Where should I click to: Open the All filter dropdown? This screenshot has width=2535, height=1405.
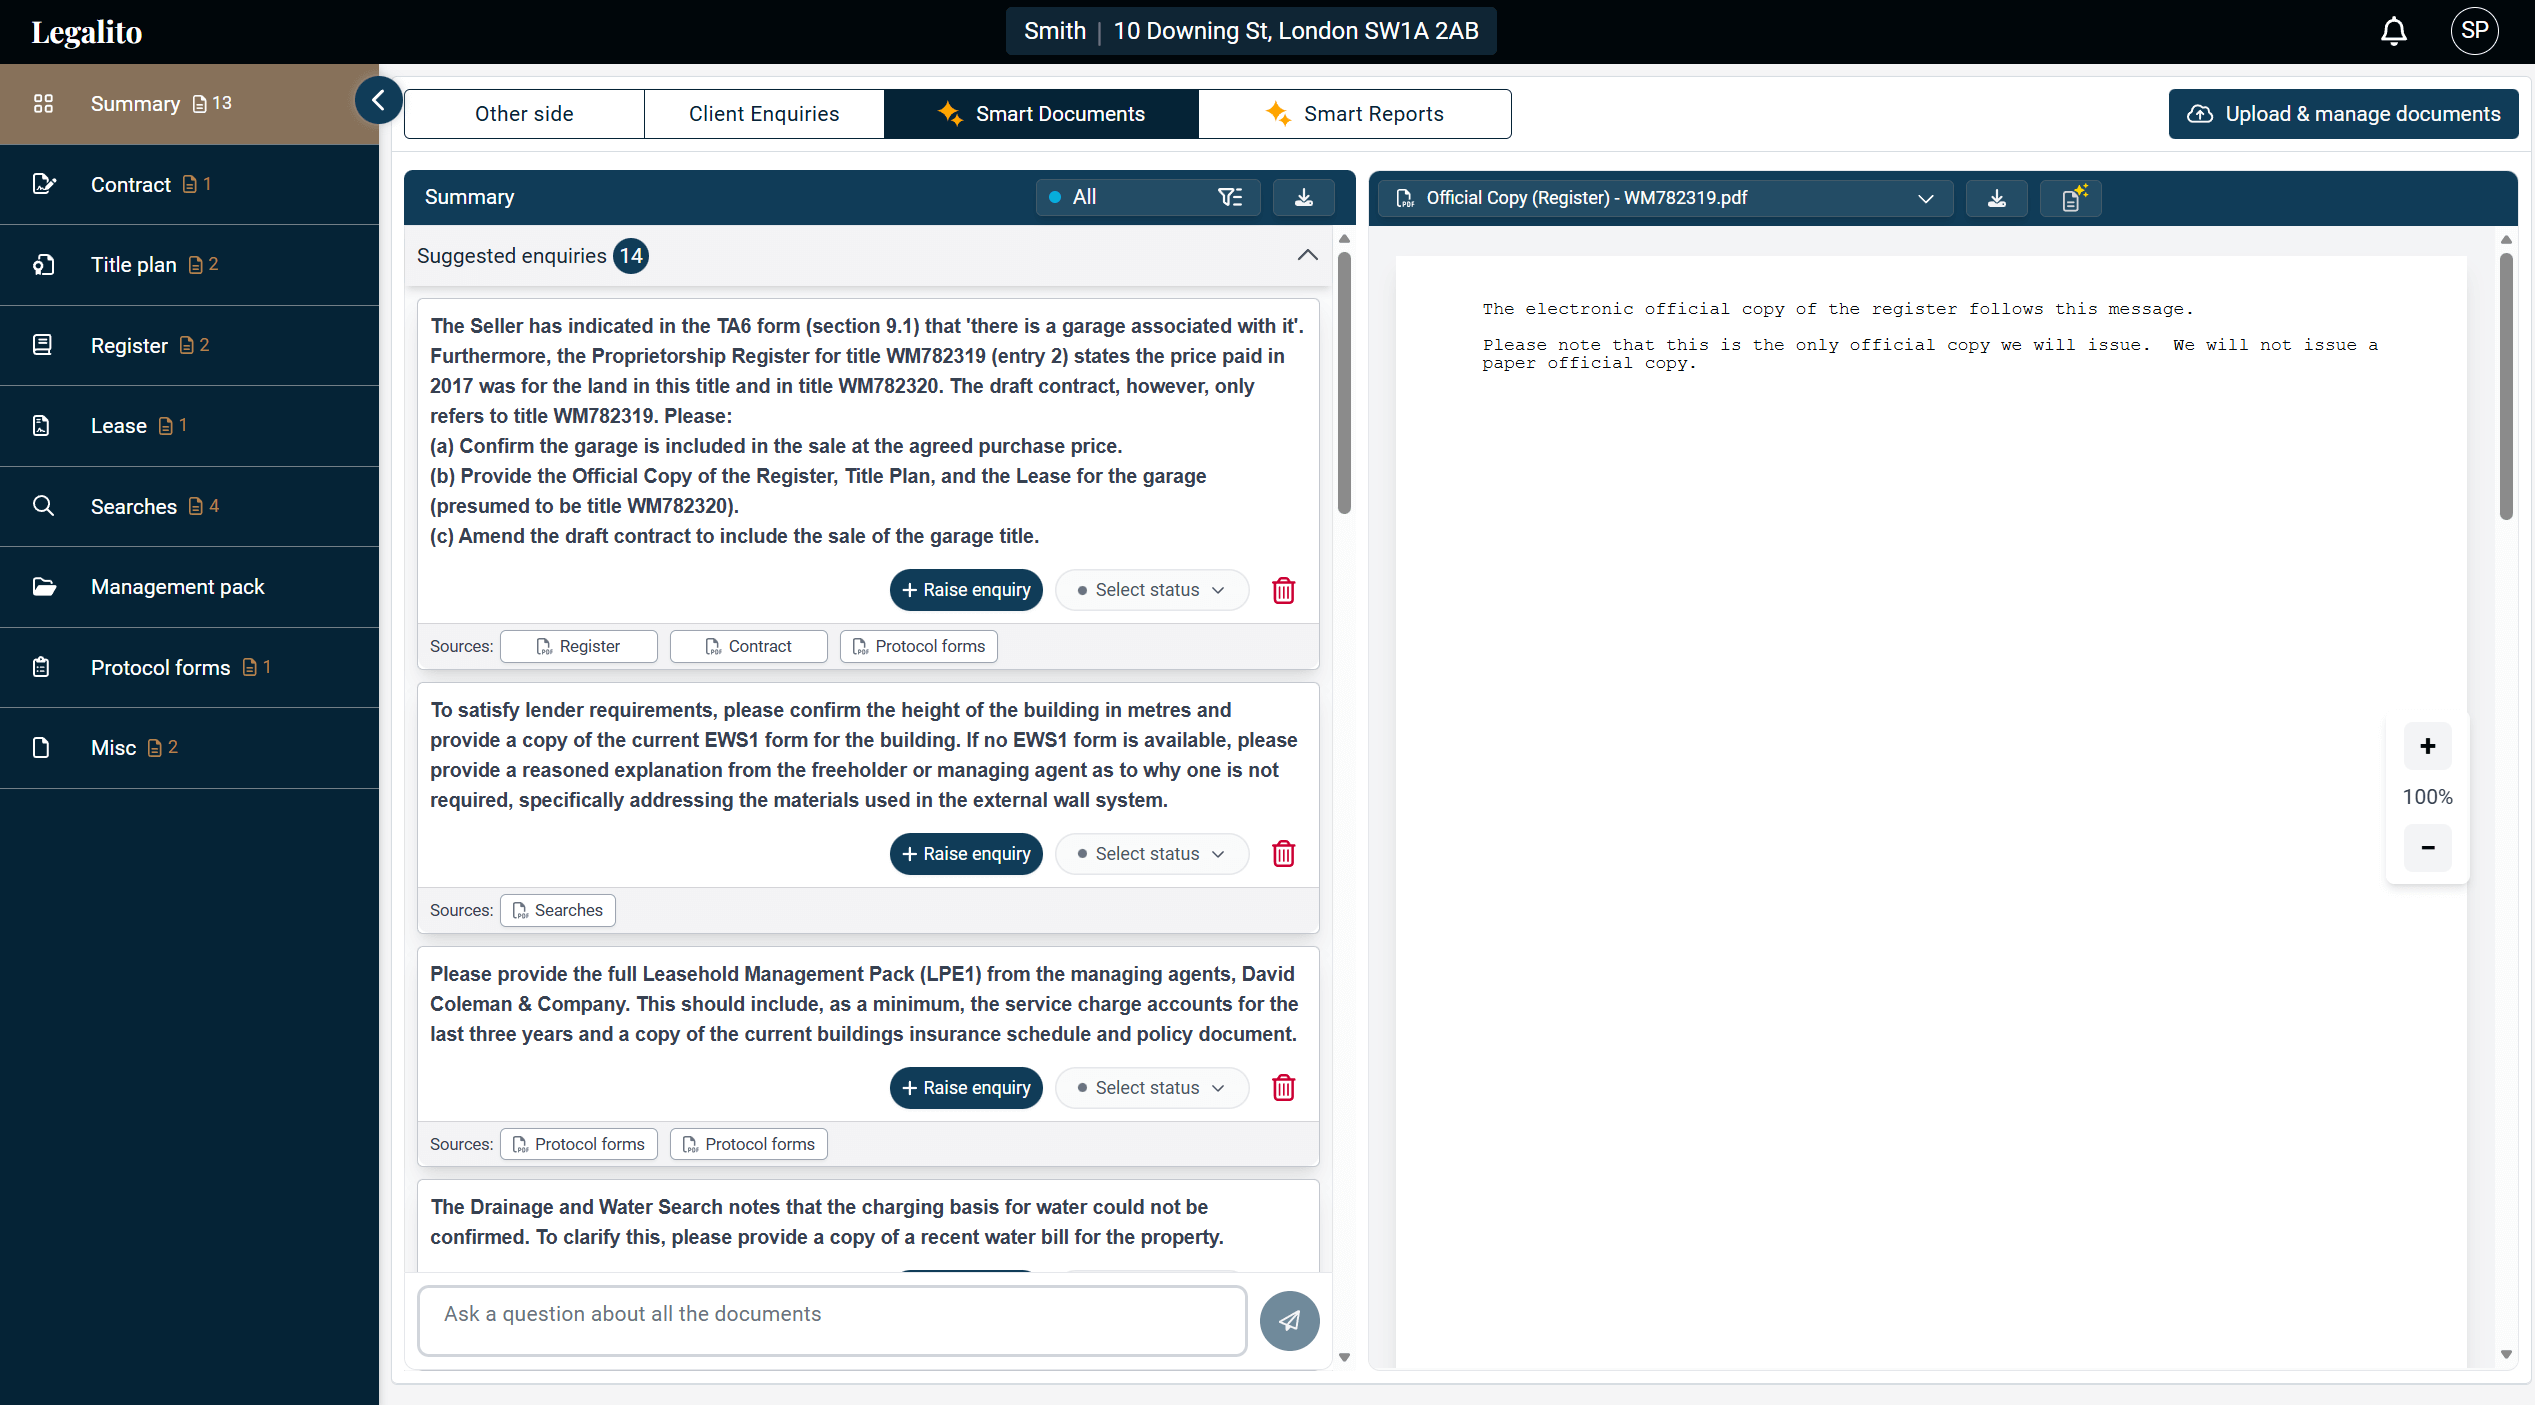pyautogui.click(x=1147, y=197)
